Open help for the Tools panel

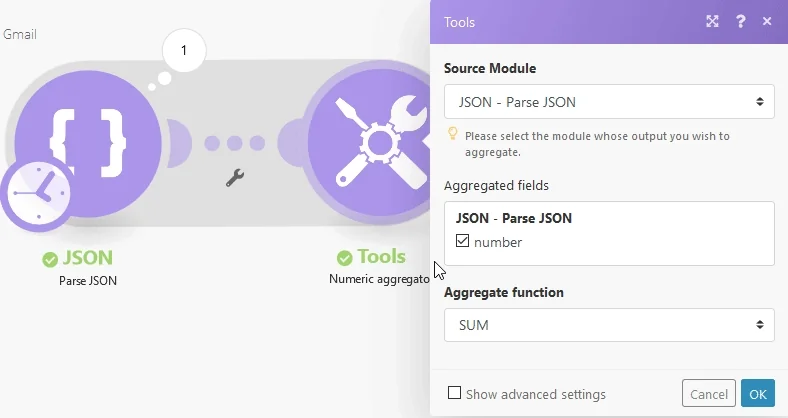point(740,21)
